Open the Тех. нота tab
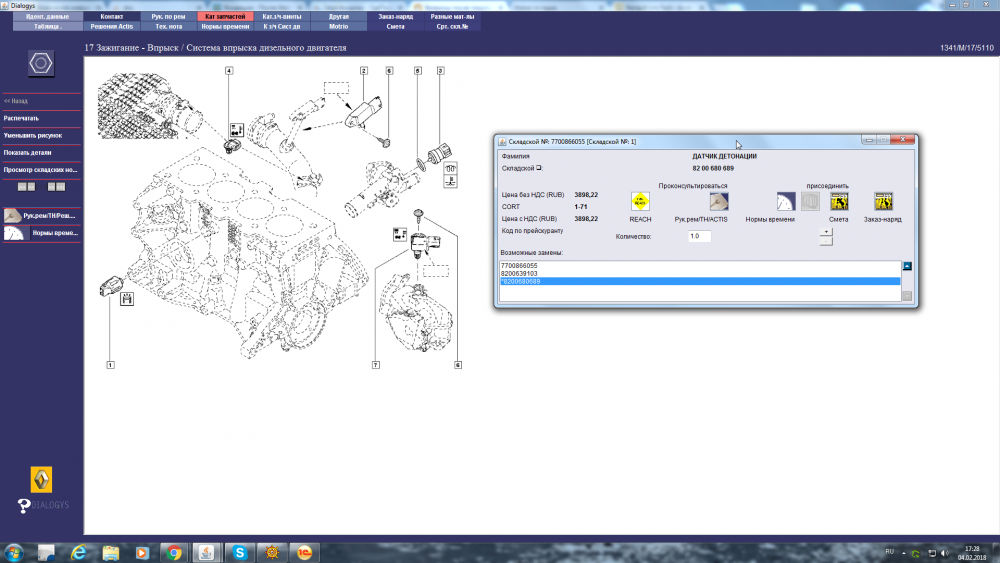1000x563 pixels. point(168,26)
